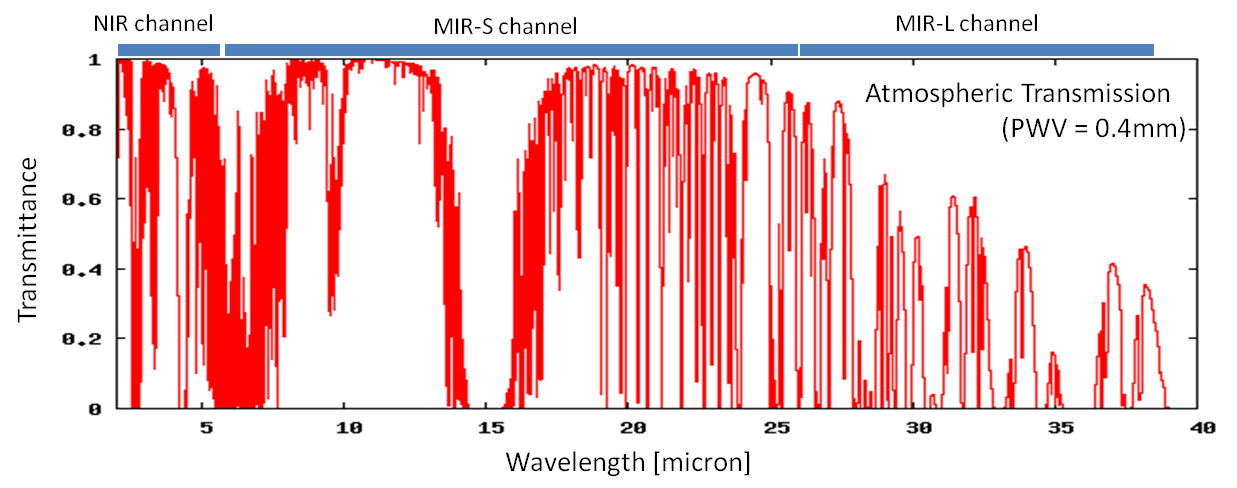Click the 5 tick on wavelength axis
Screen dimensions: 1237x488
click(205, 428)
